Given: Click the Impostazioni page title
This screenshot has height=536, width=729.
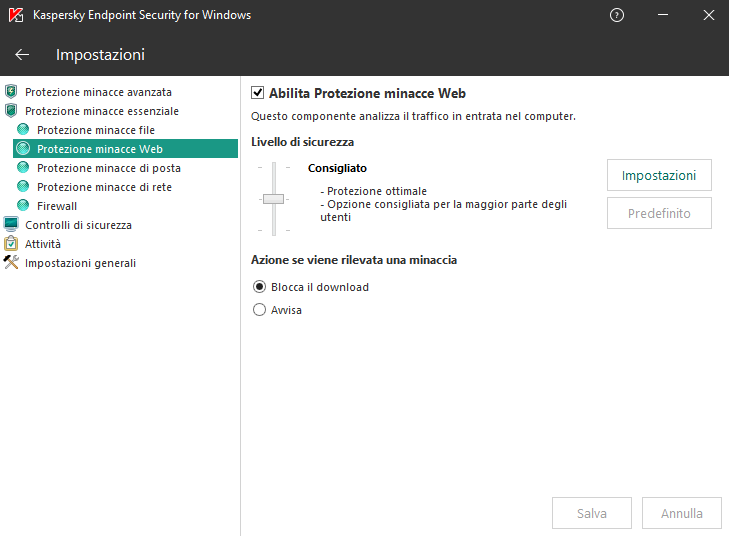Looking at the screenshot, I should point(100,55).
